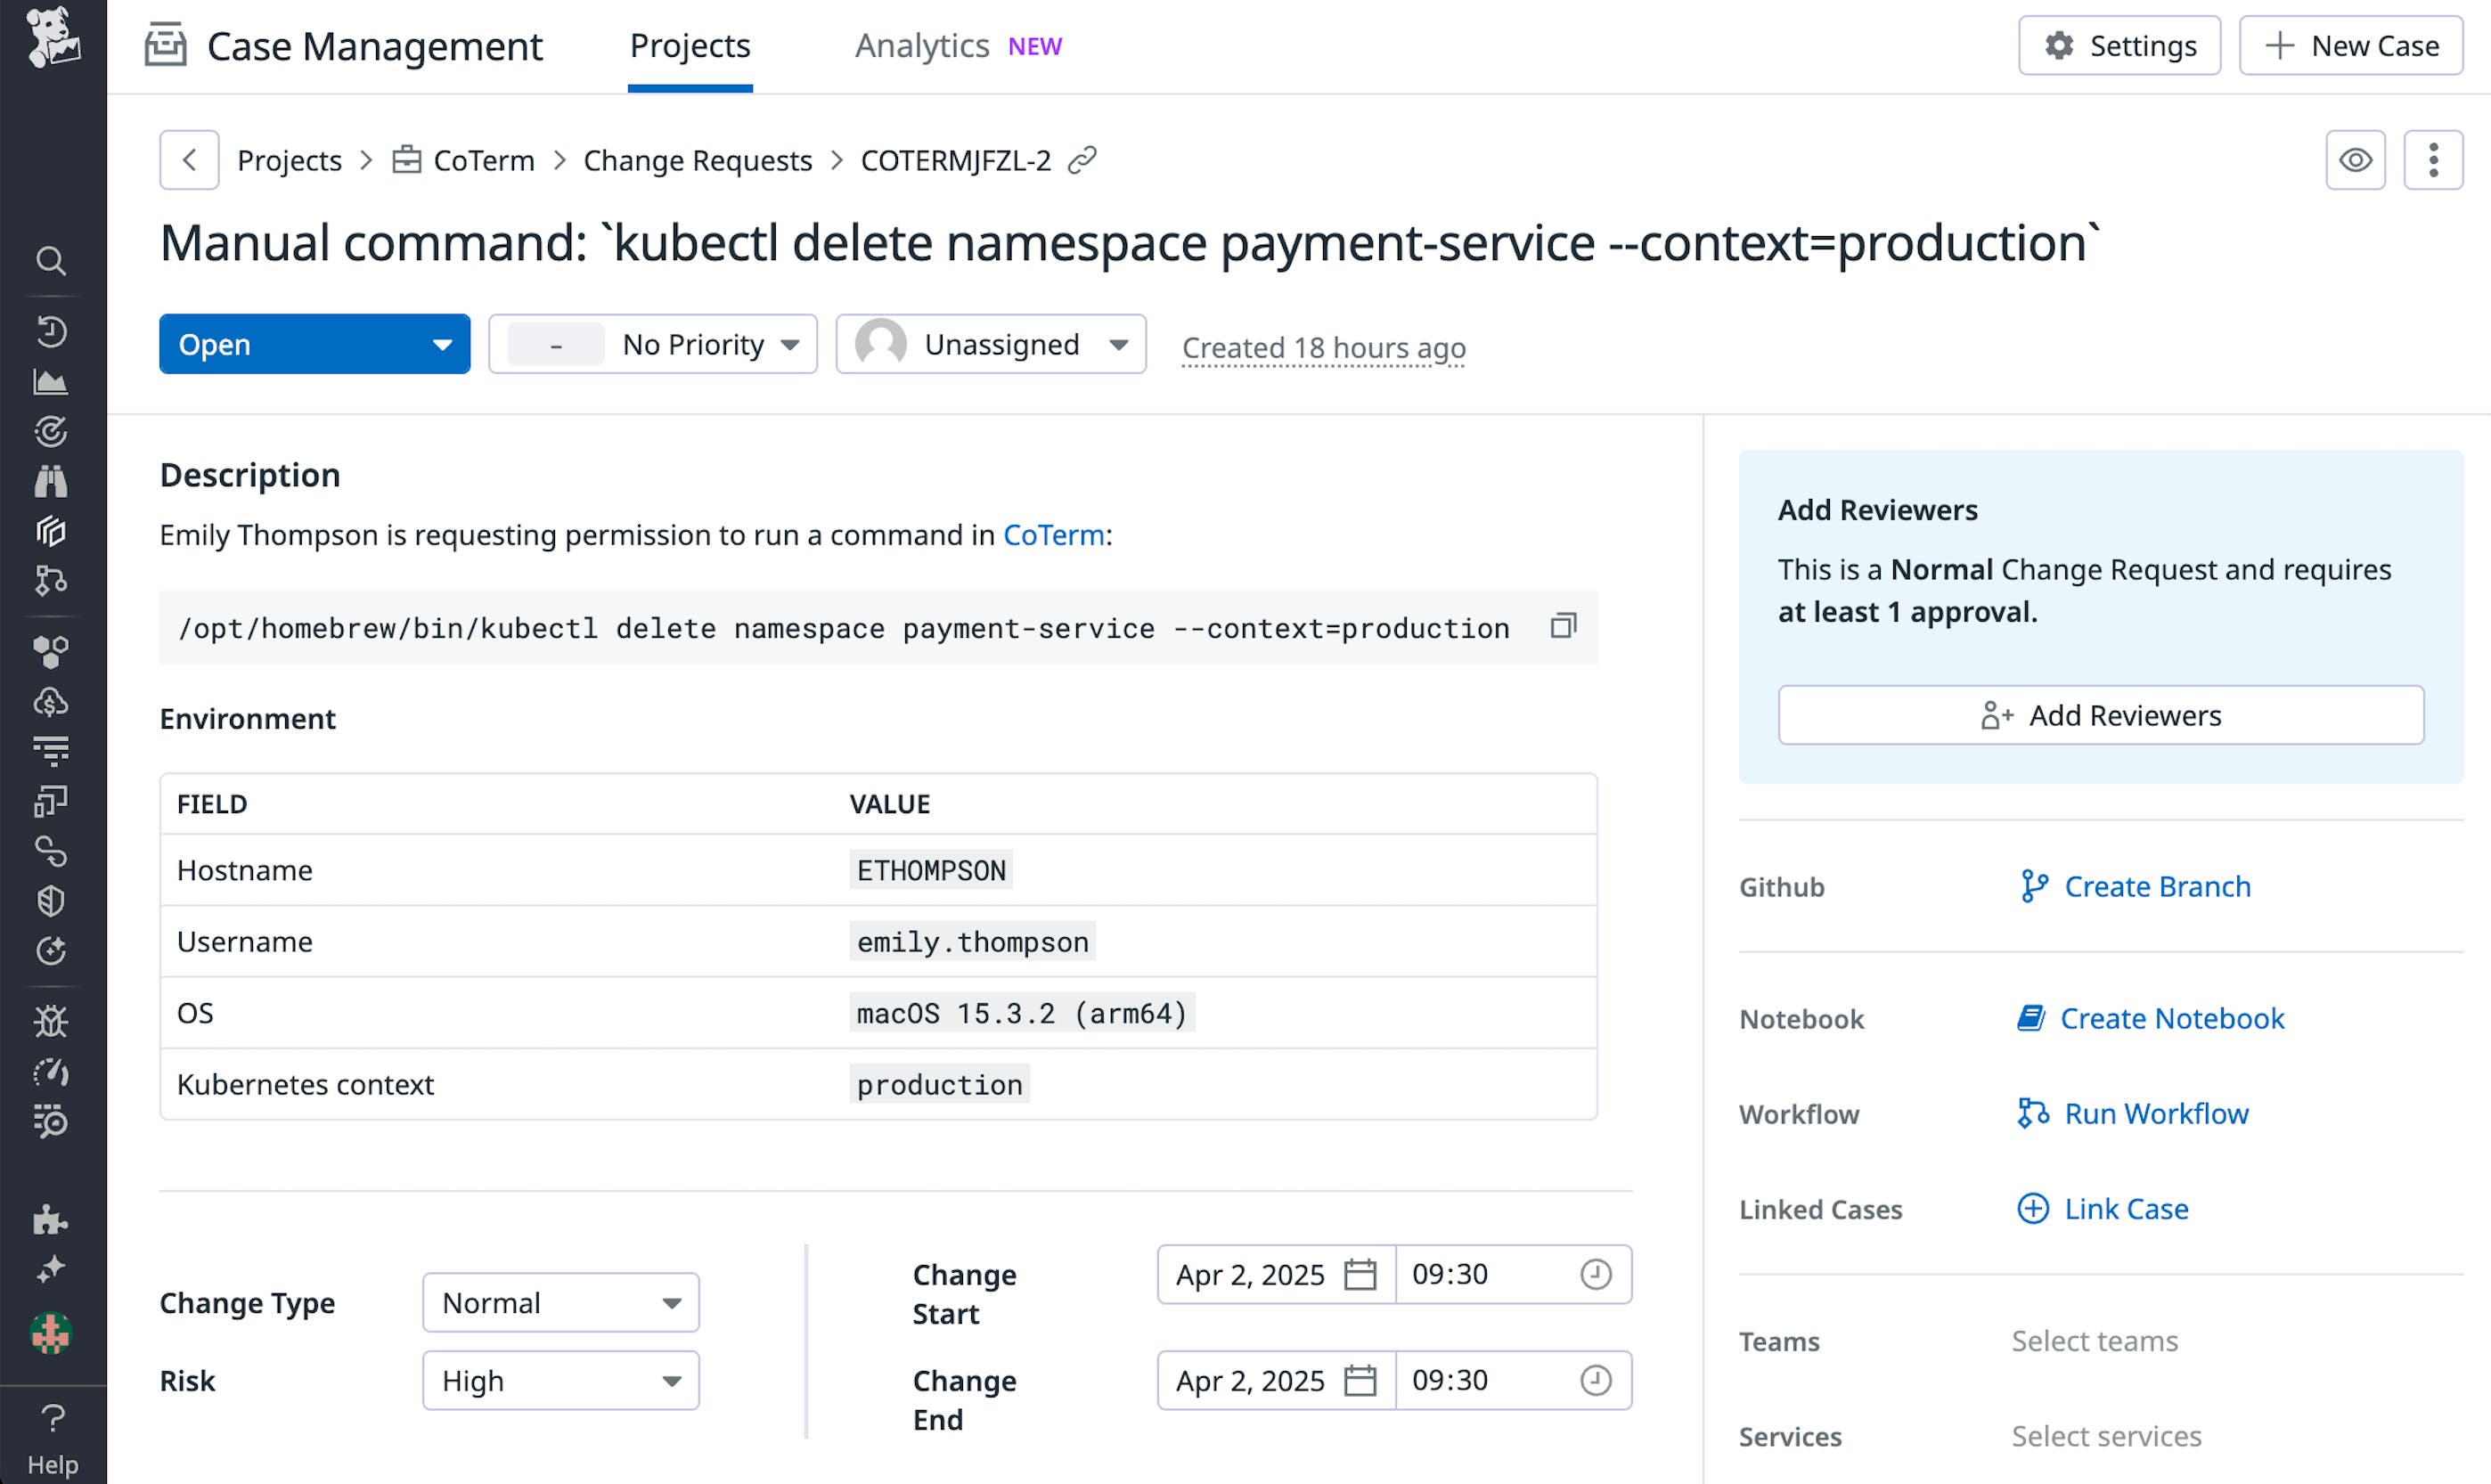Open the Create Branch link under Github
Viewport: 2491px width, 1484px height.
2157,886
